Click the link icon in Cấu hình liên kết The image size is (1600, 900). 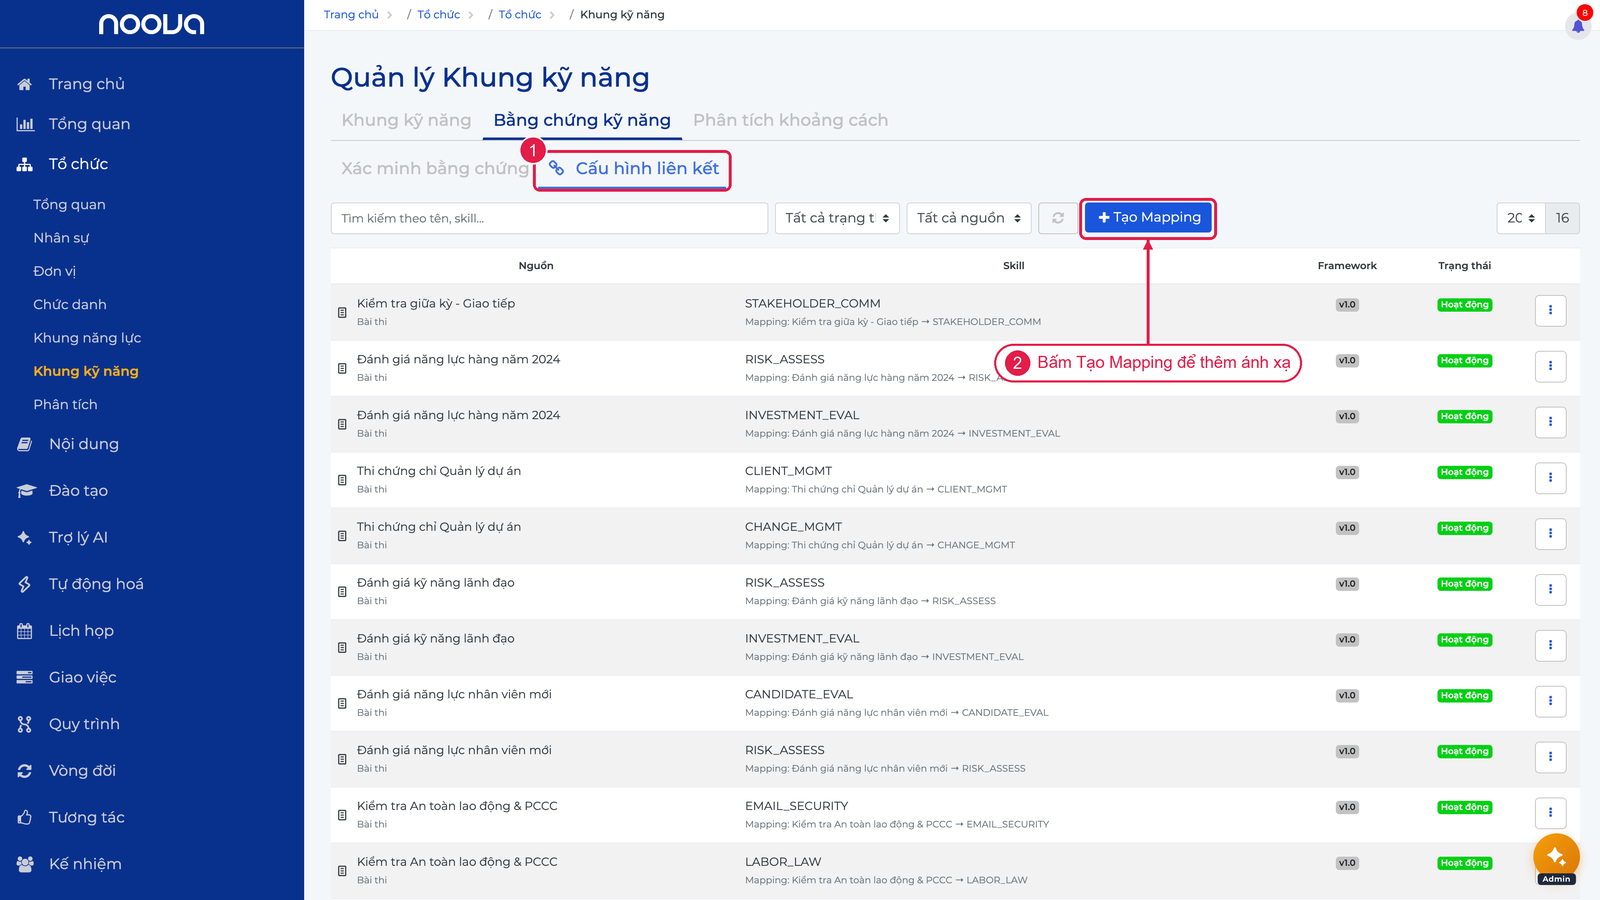[x=557, y=168]
